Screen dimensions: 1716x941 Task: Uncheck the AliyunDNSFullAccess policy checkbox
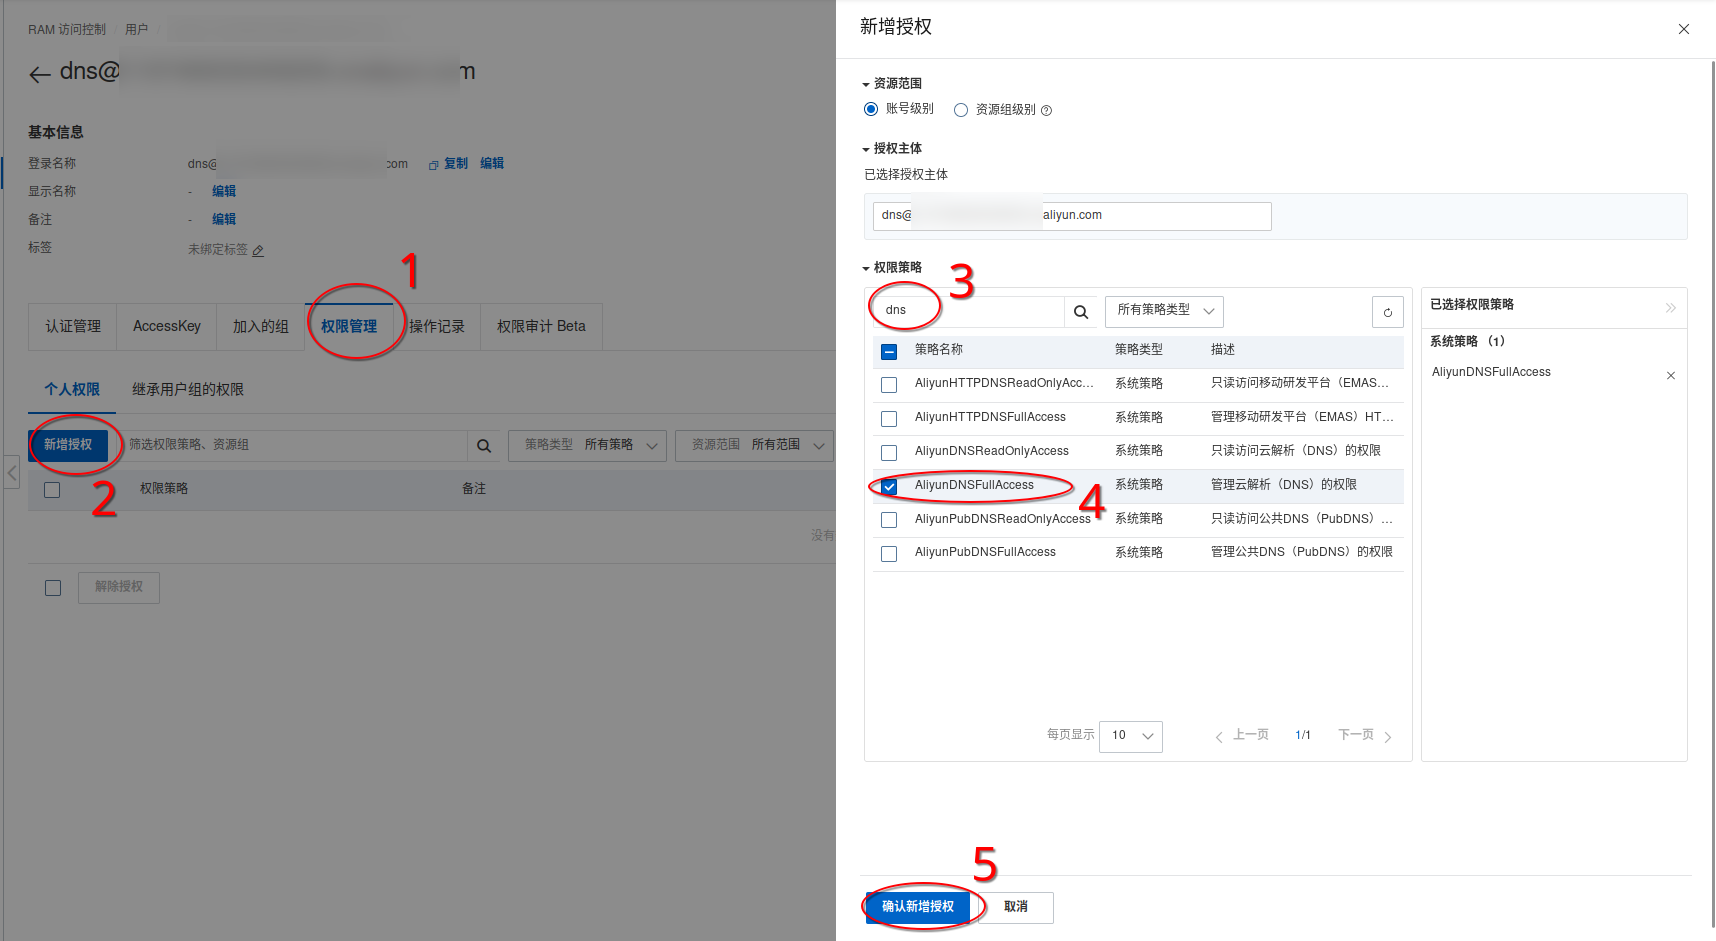tap(889, 486)
